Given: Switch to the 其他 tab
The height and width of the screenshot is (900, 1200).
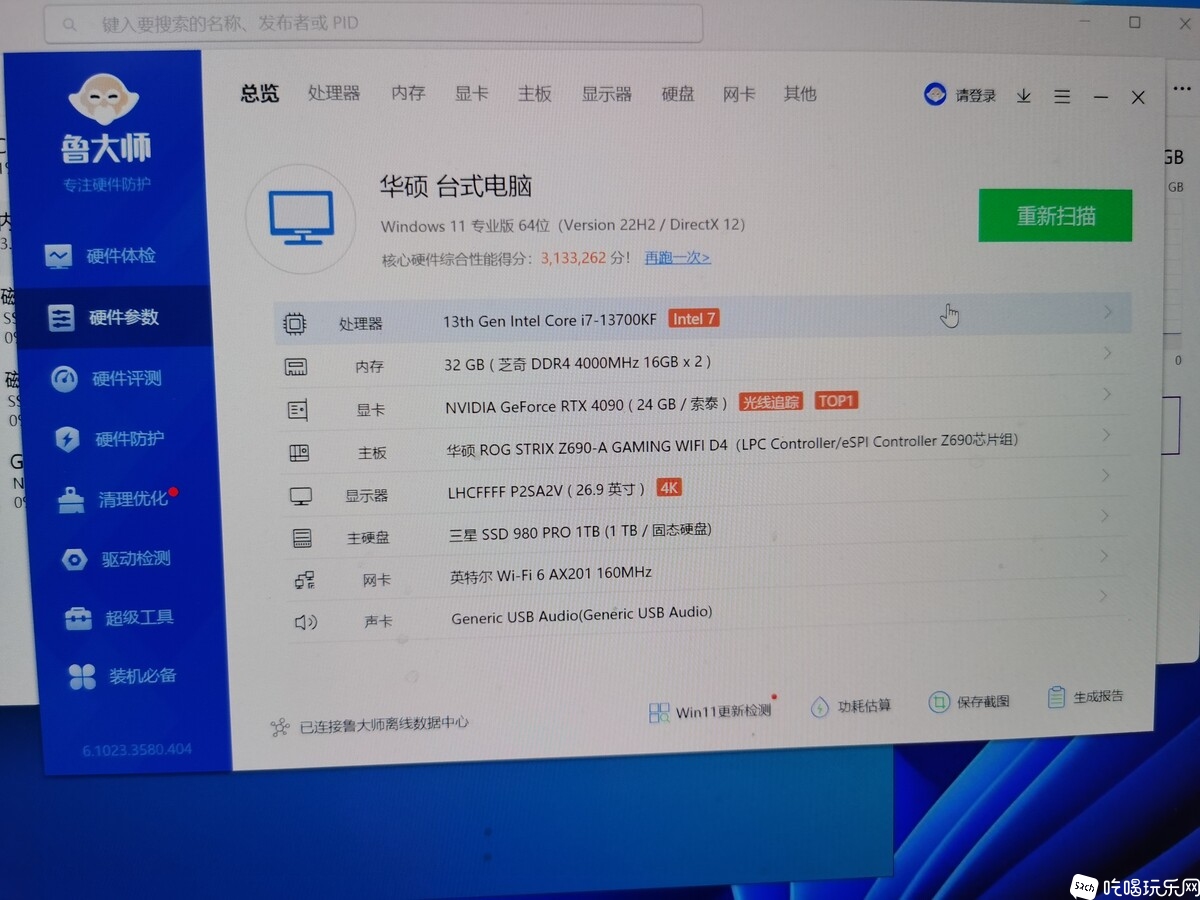Looking at the screenshot, I should (800, 94).
